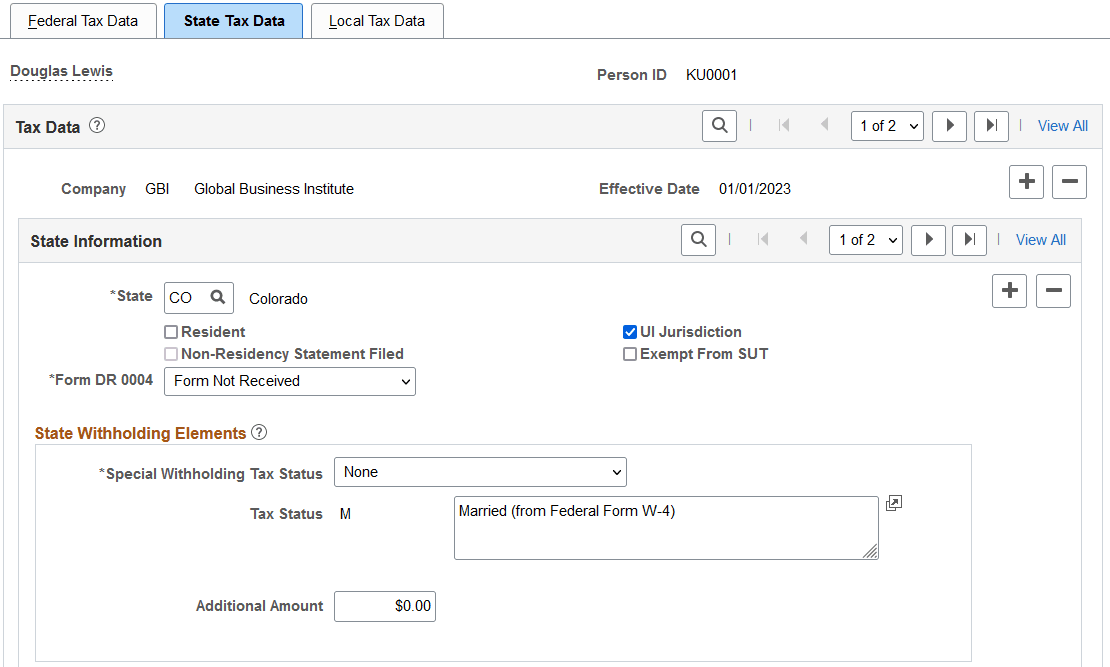Click the Tax Data help icon
The image size is (1110, 667).
(x=97, y=126)
